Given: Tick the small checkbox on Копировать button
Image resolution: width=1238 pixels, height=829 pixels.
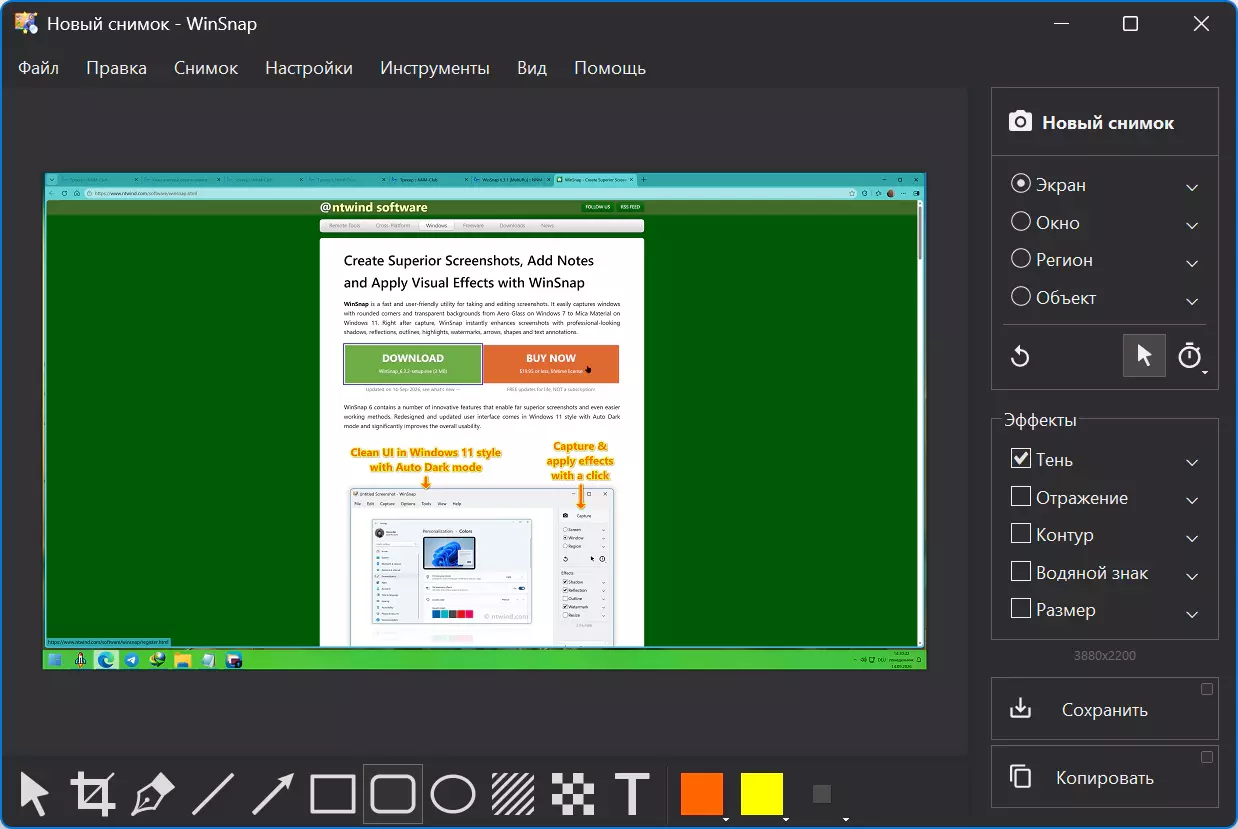Looking at the screenshot, I should [x=1207, y=757].
